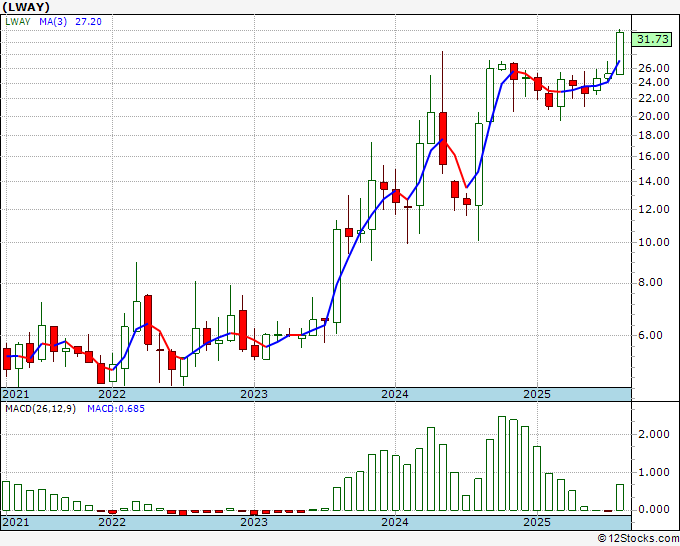This screenshot has height=546, width=680.
Task: Click the 2021 label on price chart axis
Action: coord(16,394)
